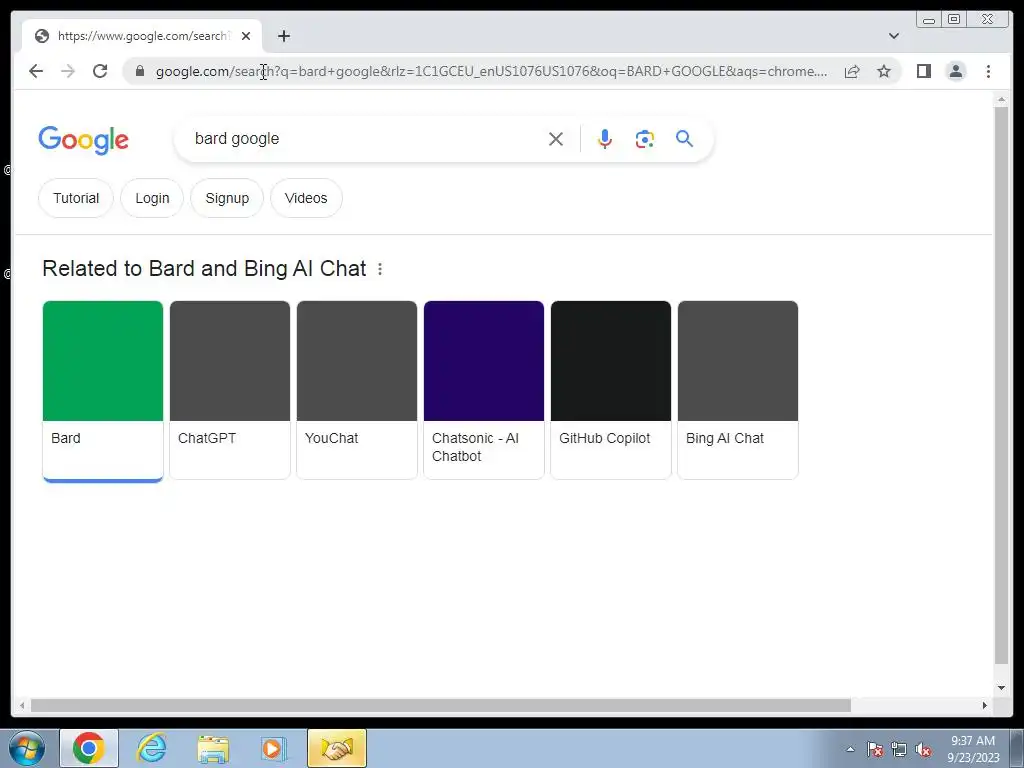Apply the Login filter chip
This screenshot has width=1024, height=768.
point(152,198)
